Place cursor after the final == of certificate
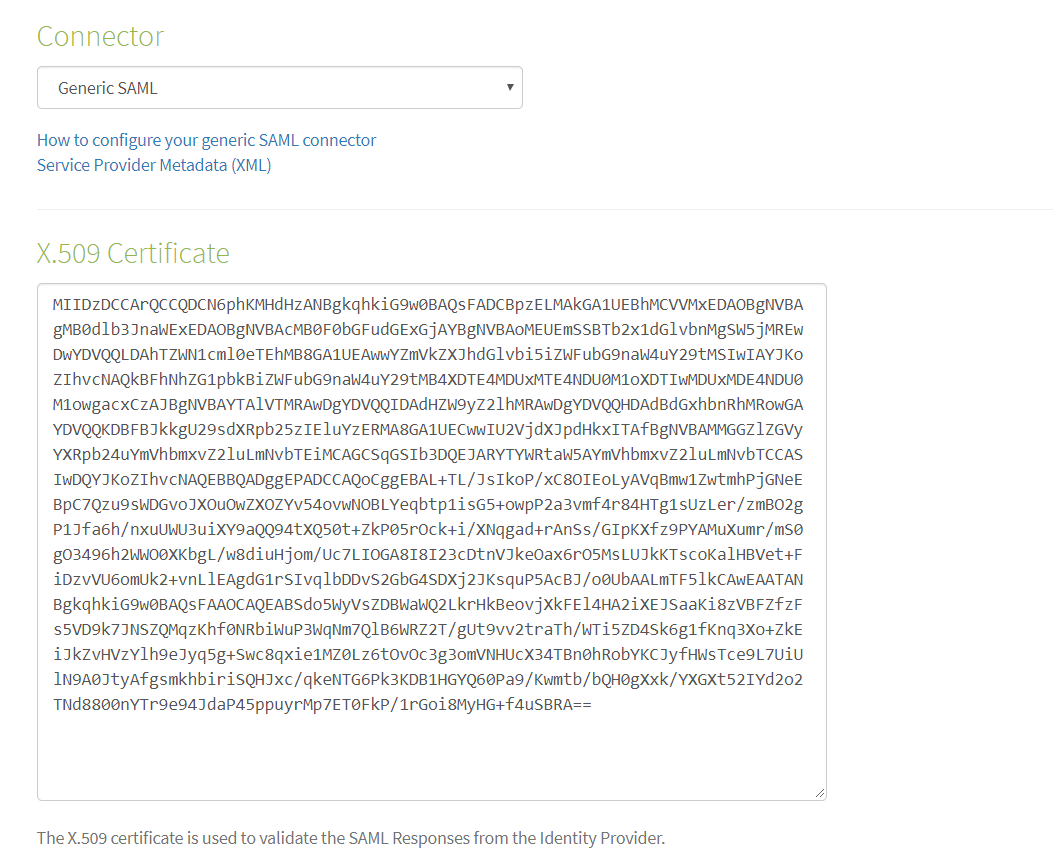Viewport: 1053px width, 866px height. [592, 705]
